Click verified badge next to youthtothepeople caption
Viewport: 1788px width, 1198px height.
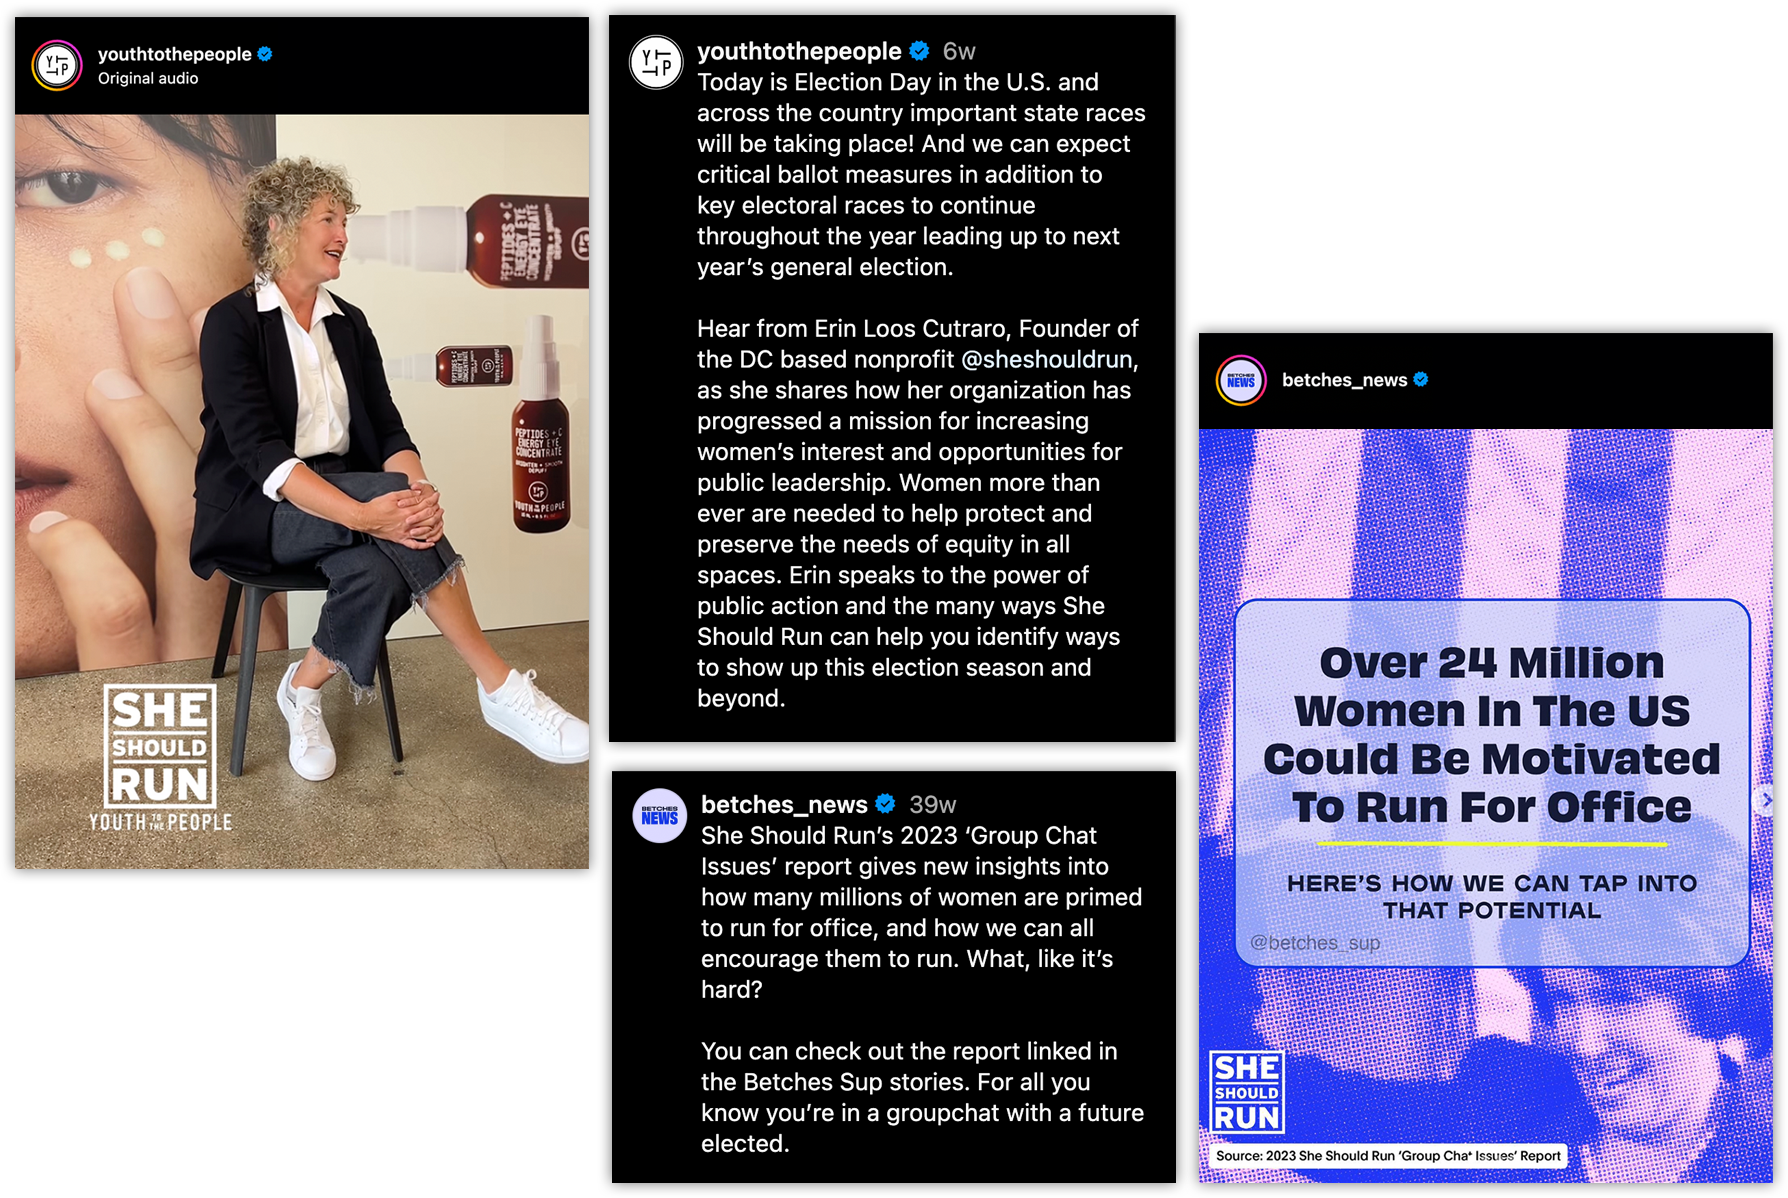pyautogui.click(x=920, y=50)
